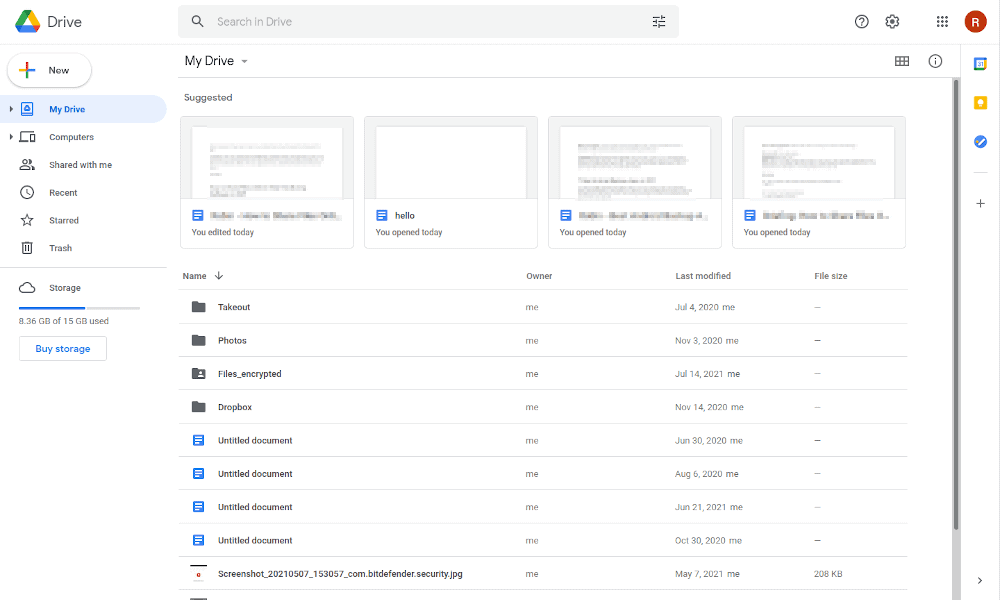Click the storage usage progress bar
The image size is (1000, 600).
[x=79, y=308]
